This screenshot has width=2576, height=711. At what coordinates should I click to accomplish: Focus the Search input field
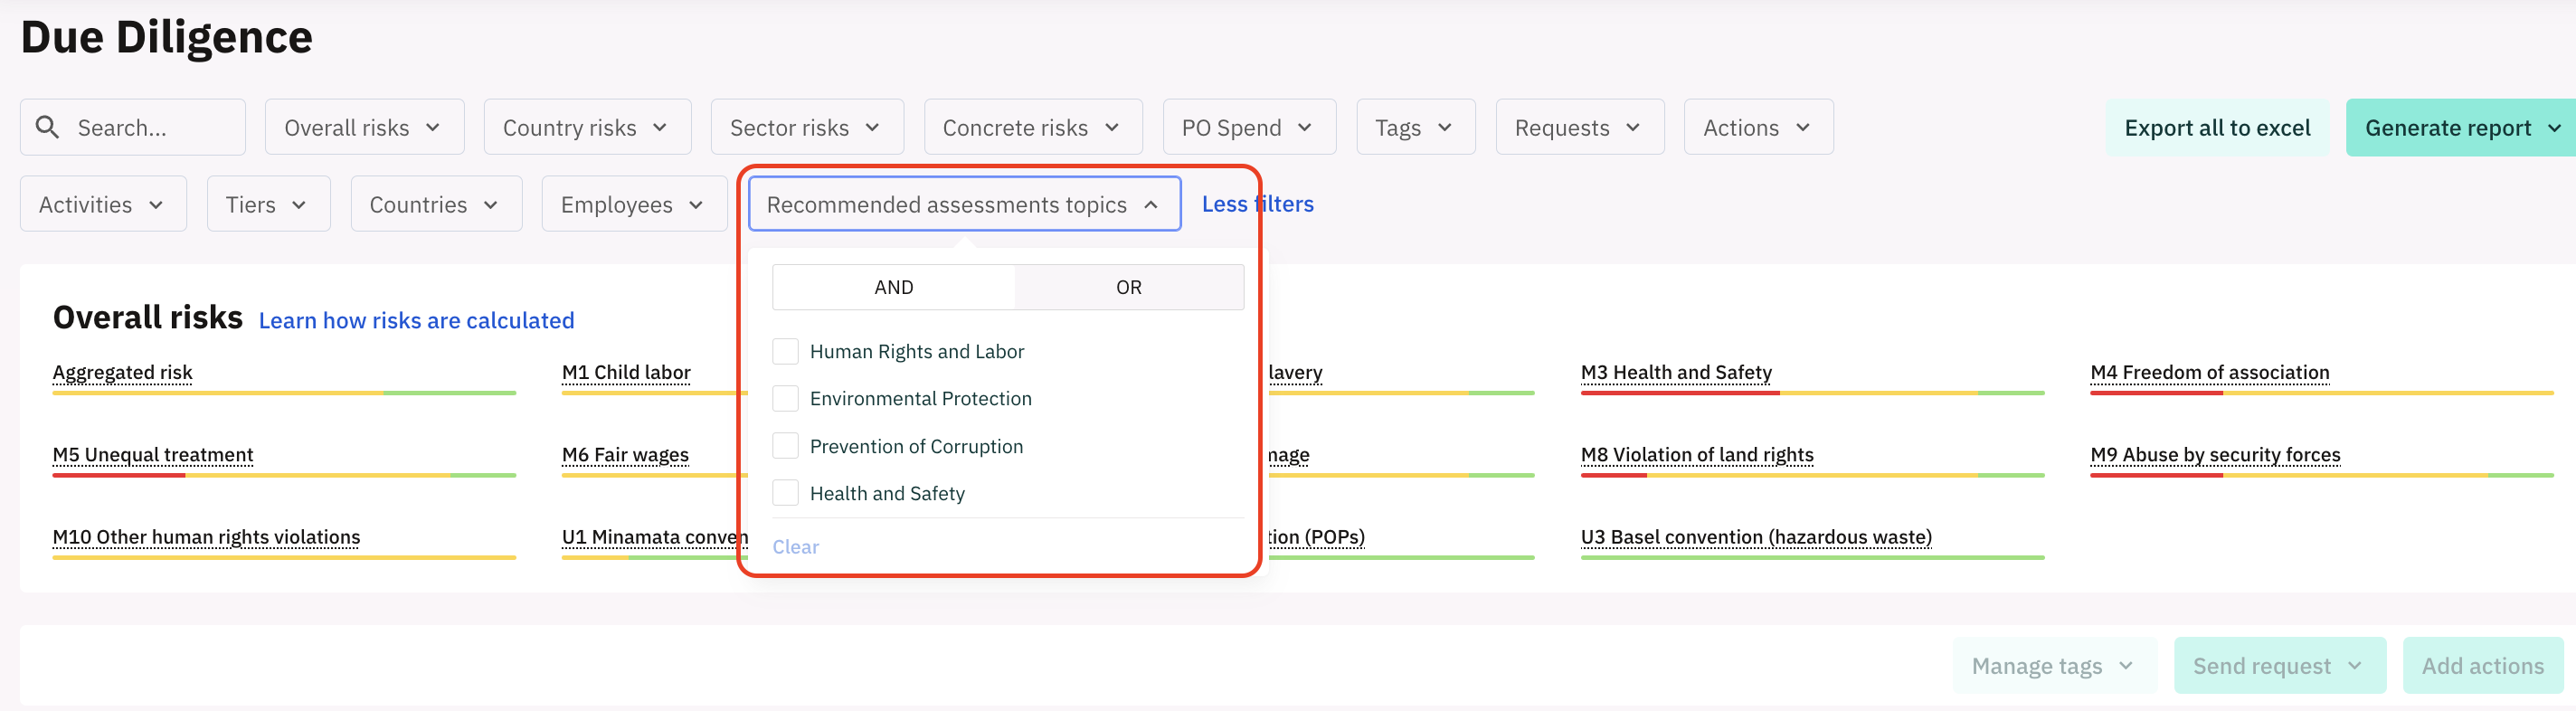click(x=133, y=127)
